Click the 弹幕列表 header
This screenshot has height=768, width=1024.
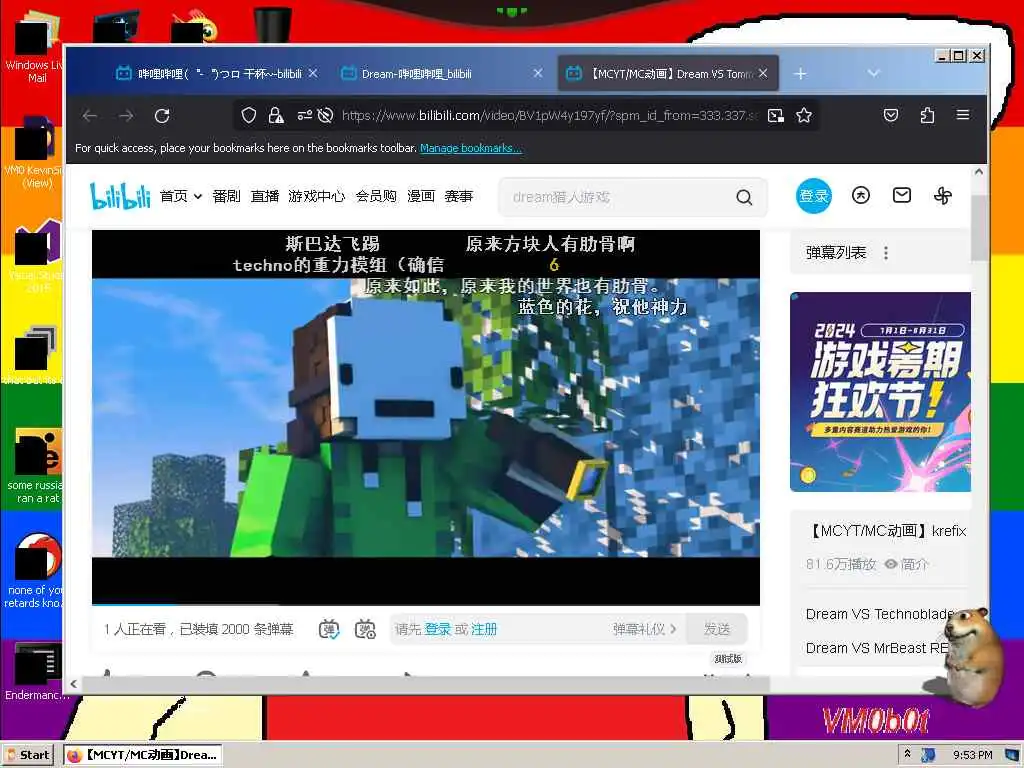tap(836, 253)
